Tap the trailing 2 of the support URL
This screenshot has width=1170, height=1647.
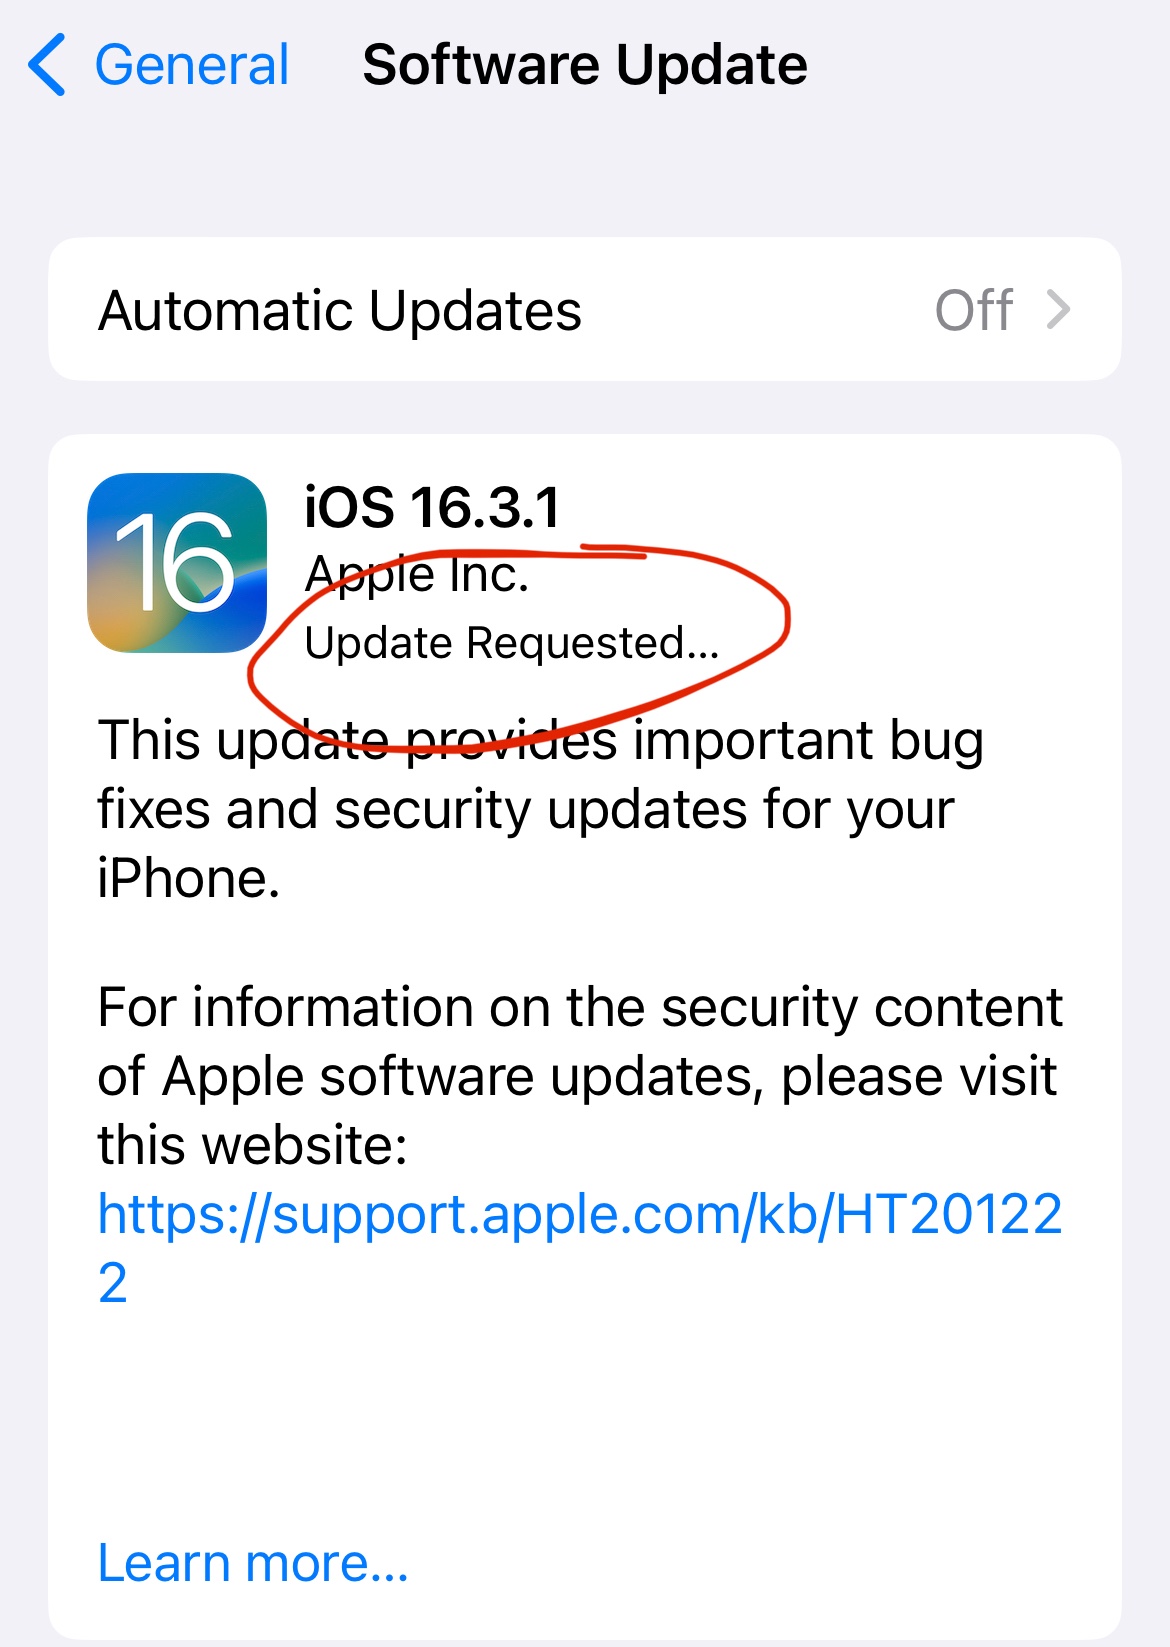point(113,1283)
